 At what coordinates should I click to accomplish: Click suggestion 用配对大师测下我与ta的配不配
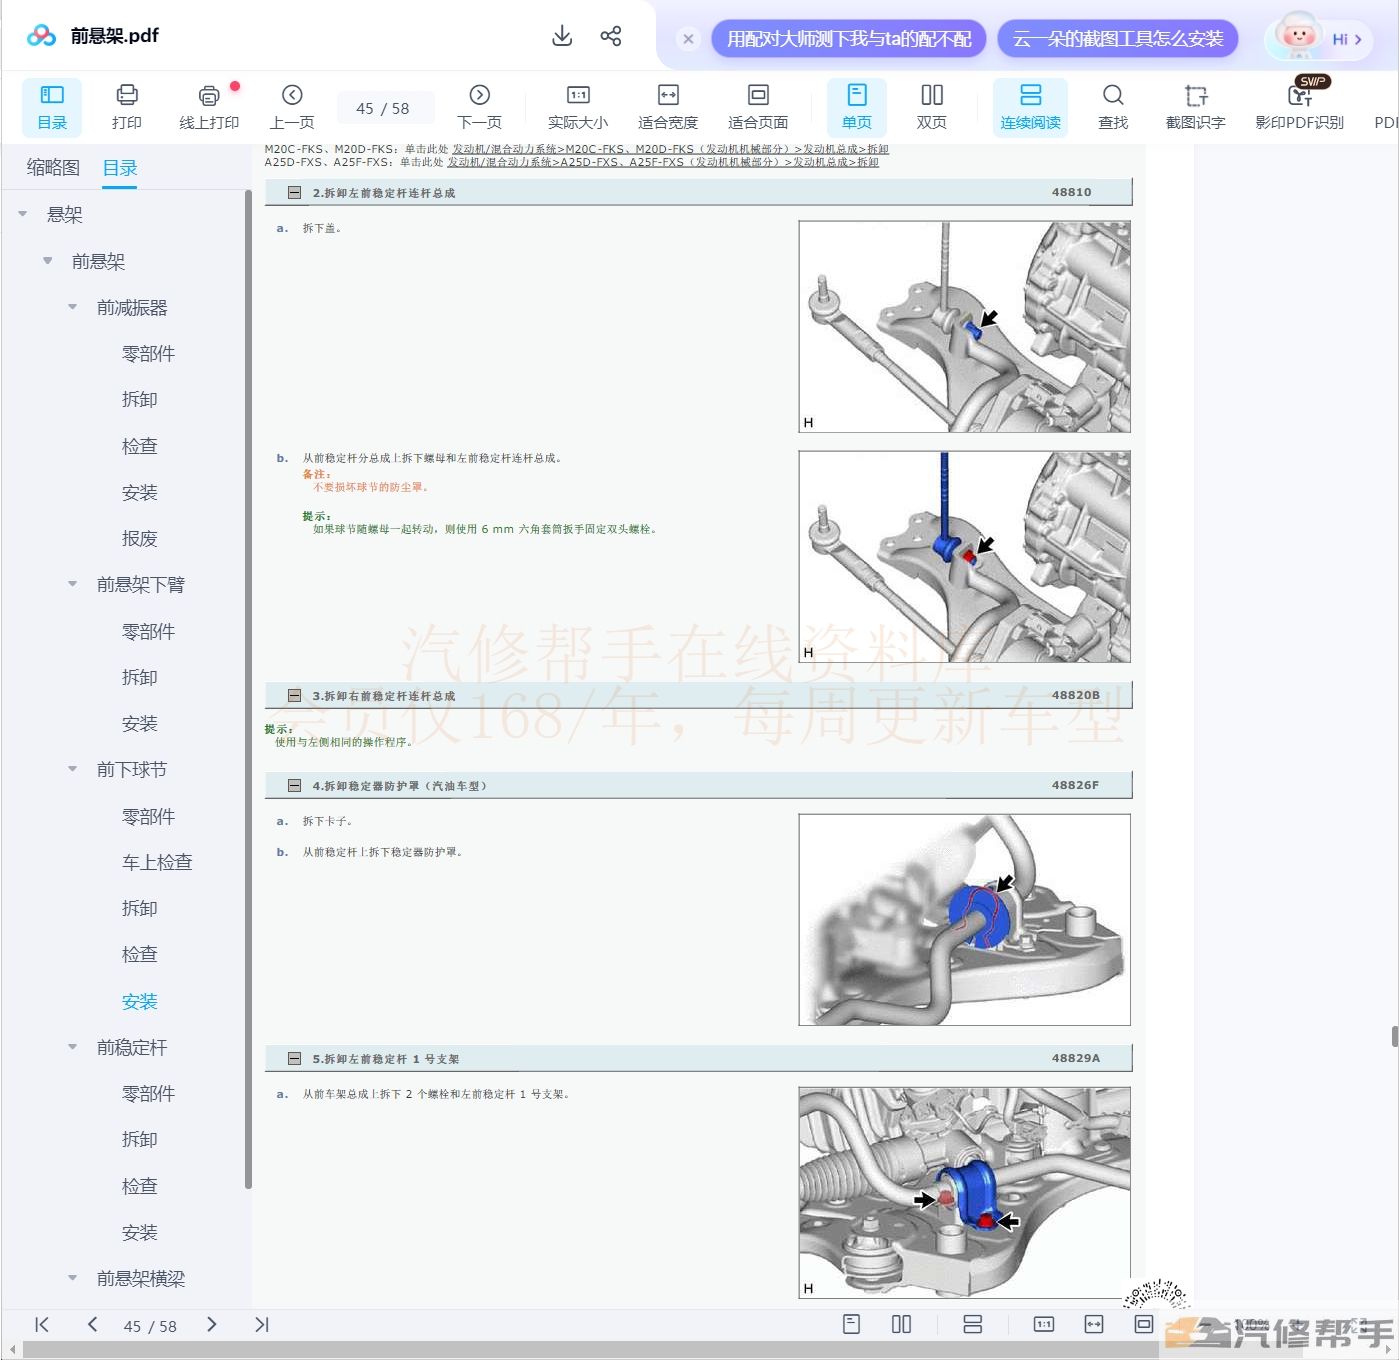tap(849, 39)
